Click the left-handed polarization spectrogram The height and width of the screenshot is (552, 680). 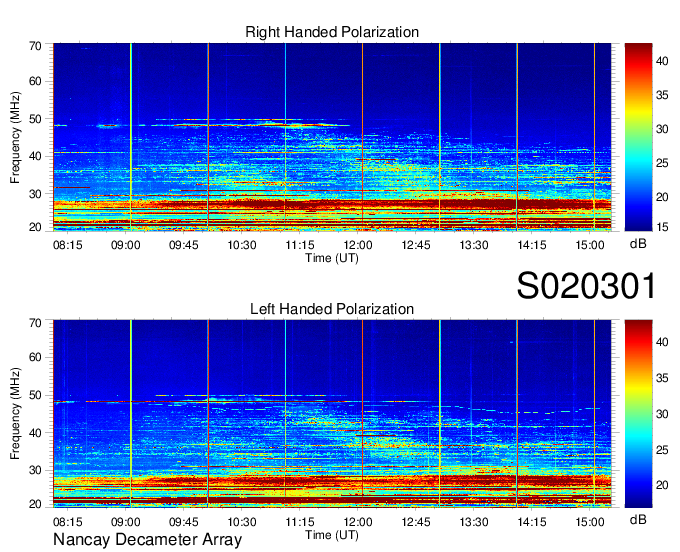[x=332, y=414]
